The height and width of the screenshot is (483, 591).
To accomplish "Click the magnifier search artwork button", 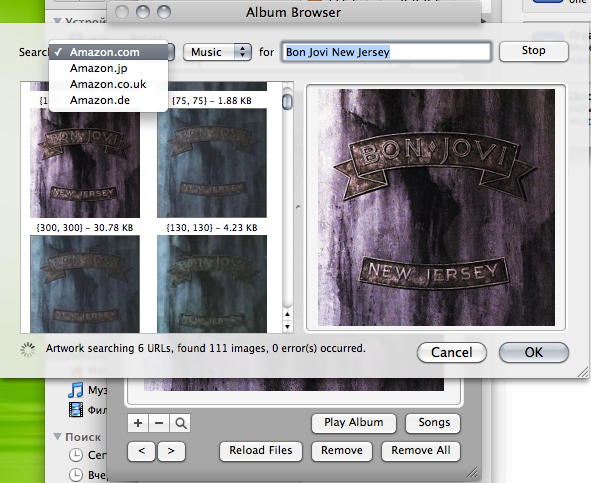I will coord(181,423).
